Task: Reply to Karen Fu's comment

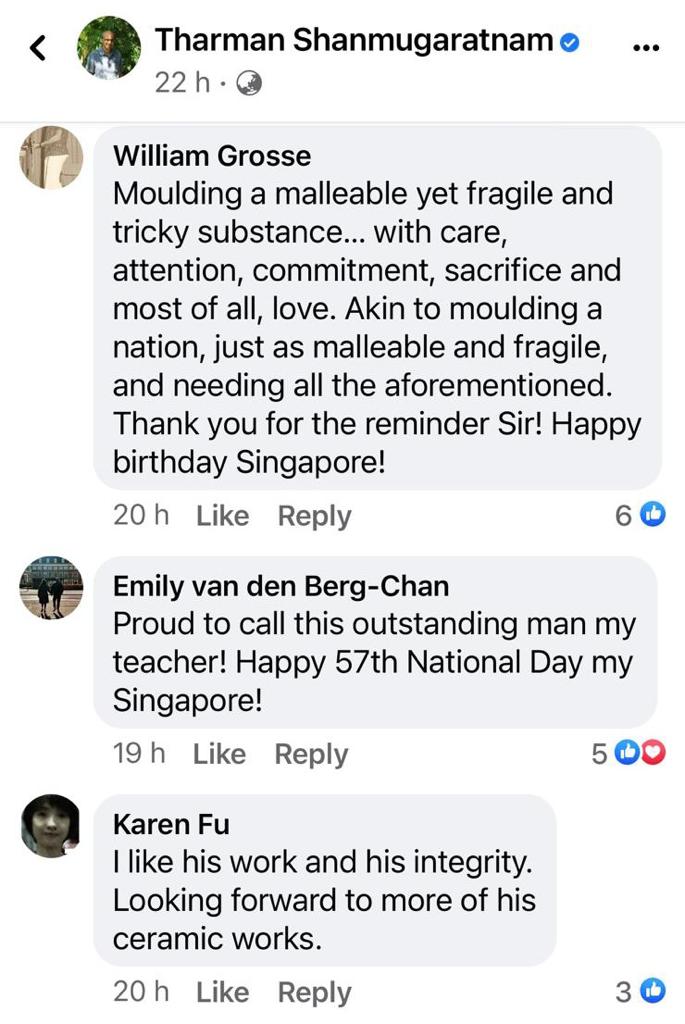Action: [314, 992]
